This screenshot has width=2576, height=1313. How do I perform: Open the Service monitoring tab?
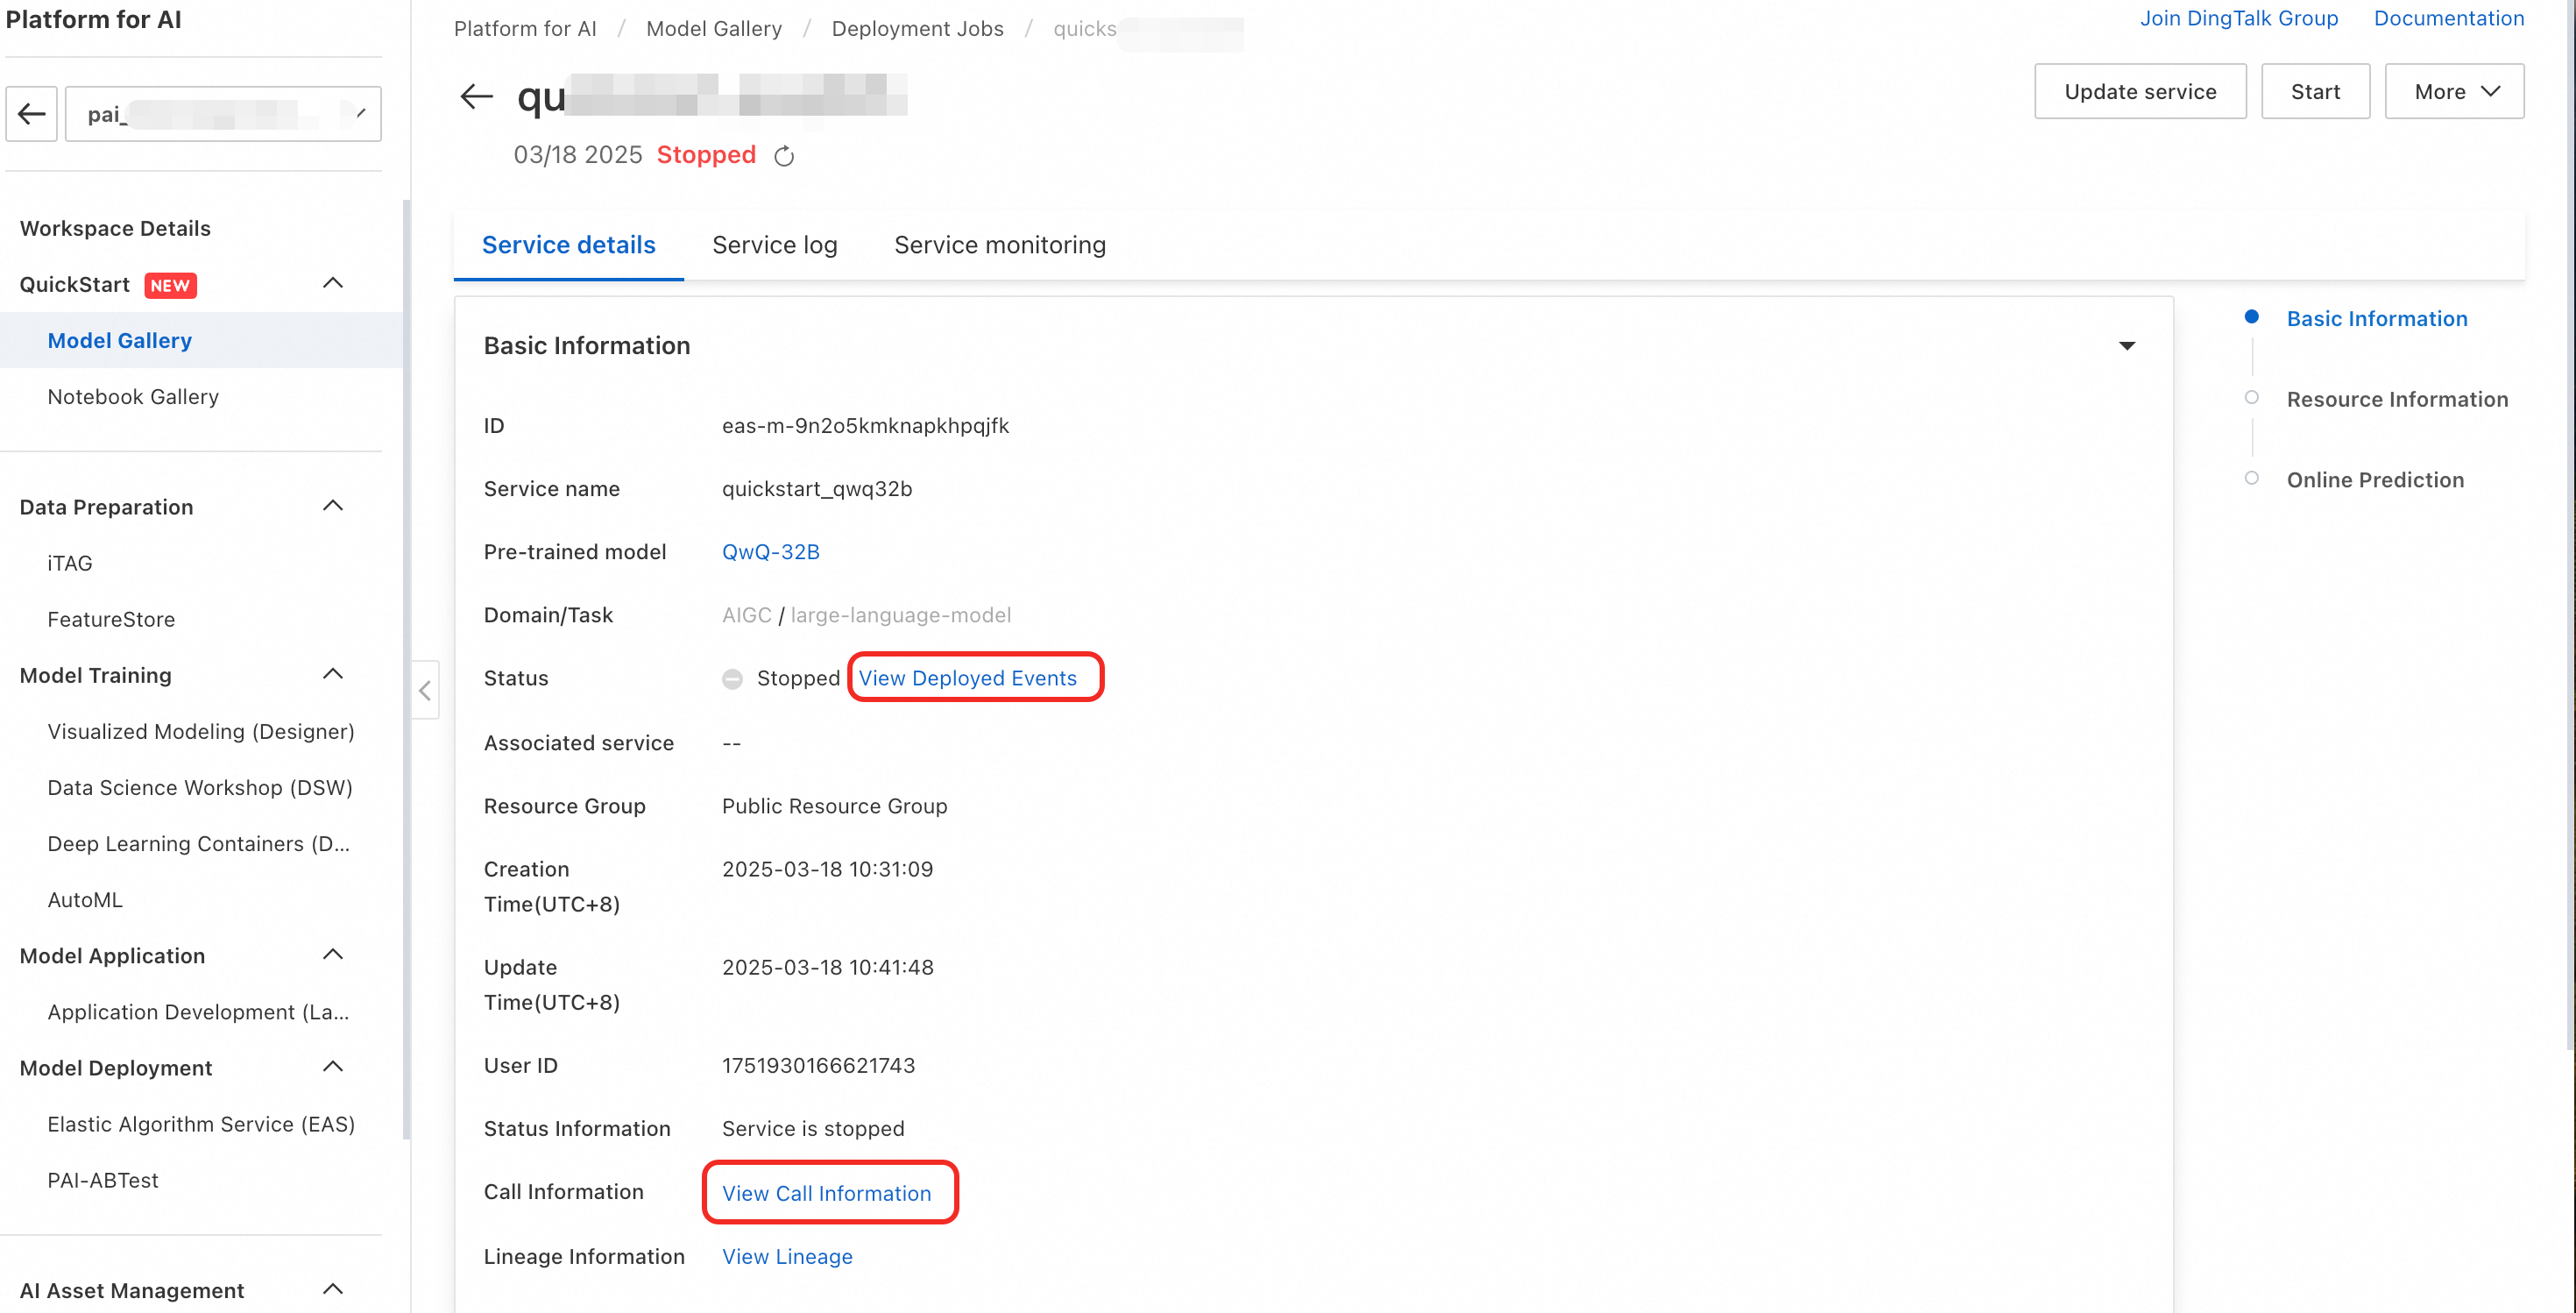click(999, 245)
